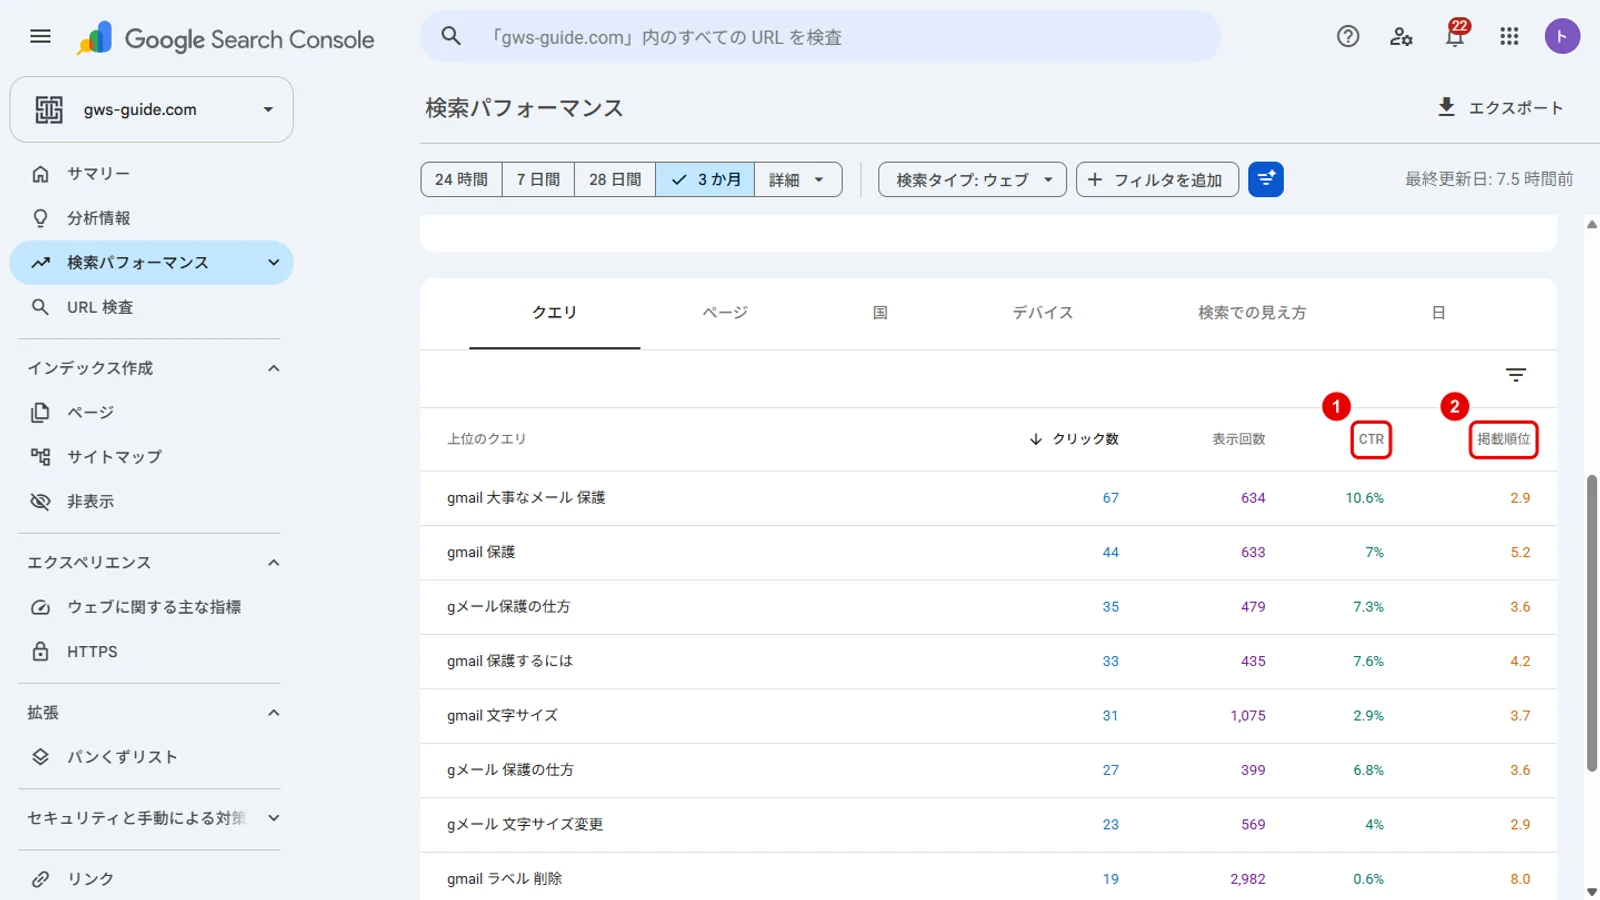This screenshot has height=900, width=1600.
Task: Switch to the ページ tab
Action: click(725, 313)
